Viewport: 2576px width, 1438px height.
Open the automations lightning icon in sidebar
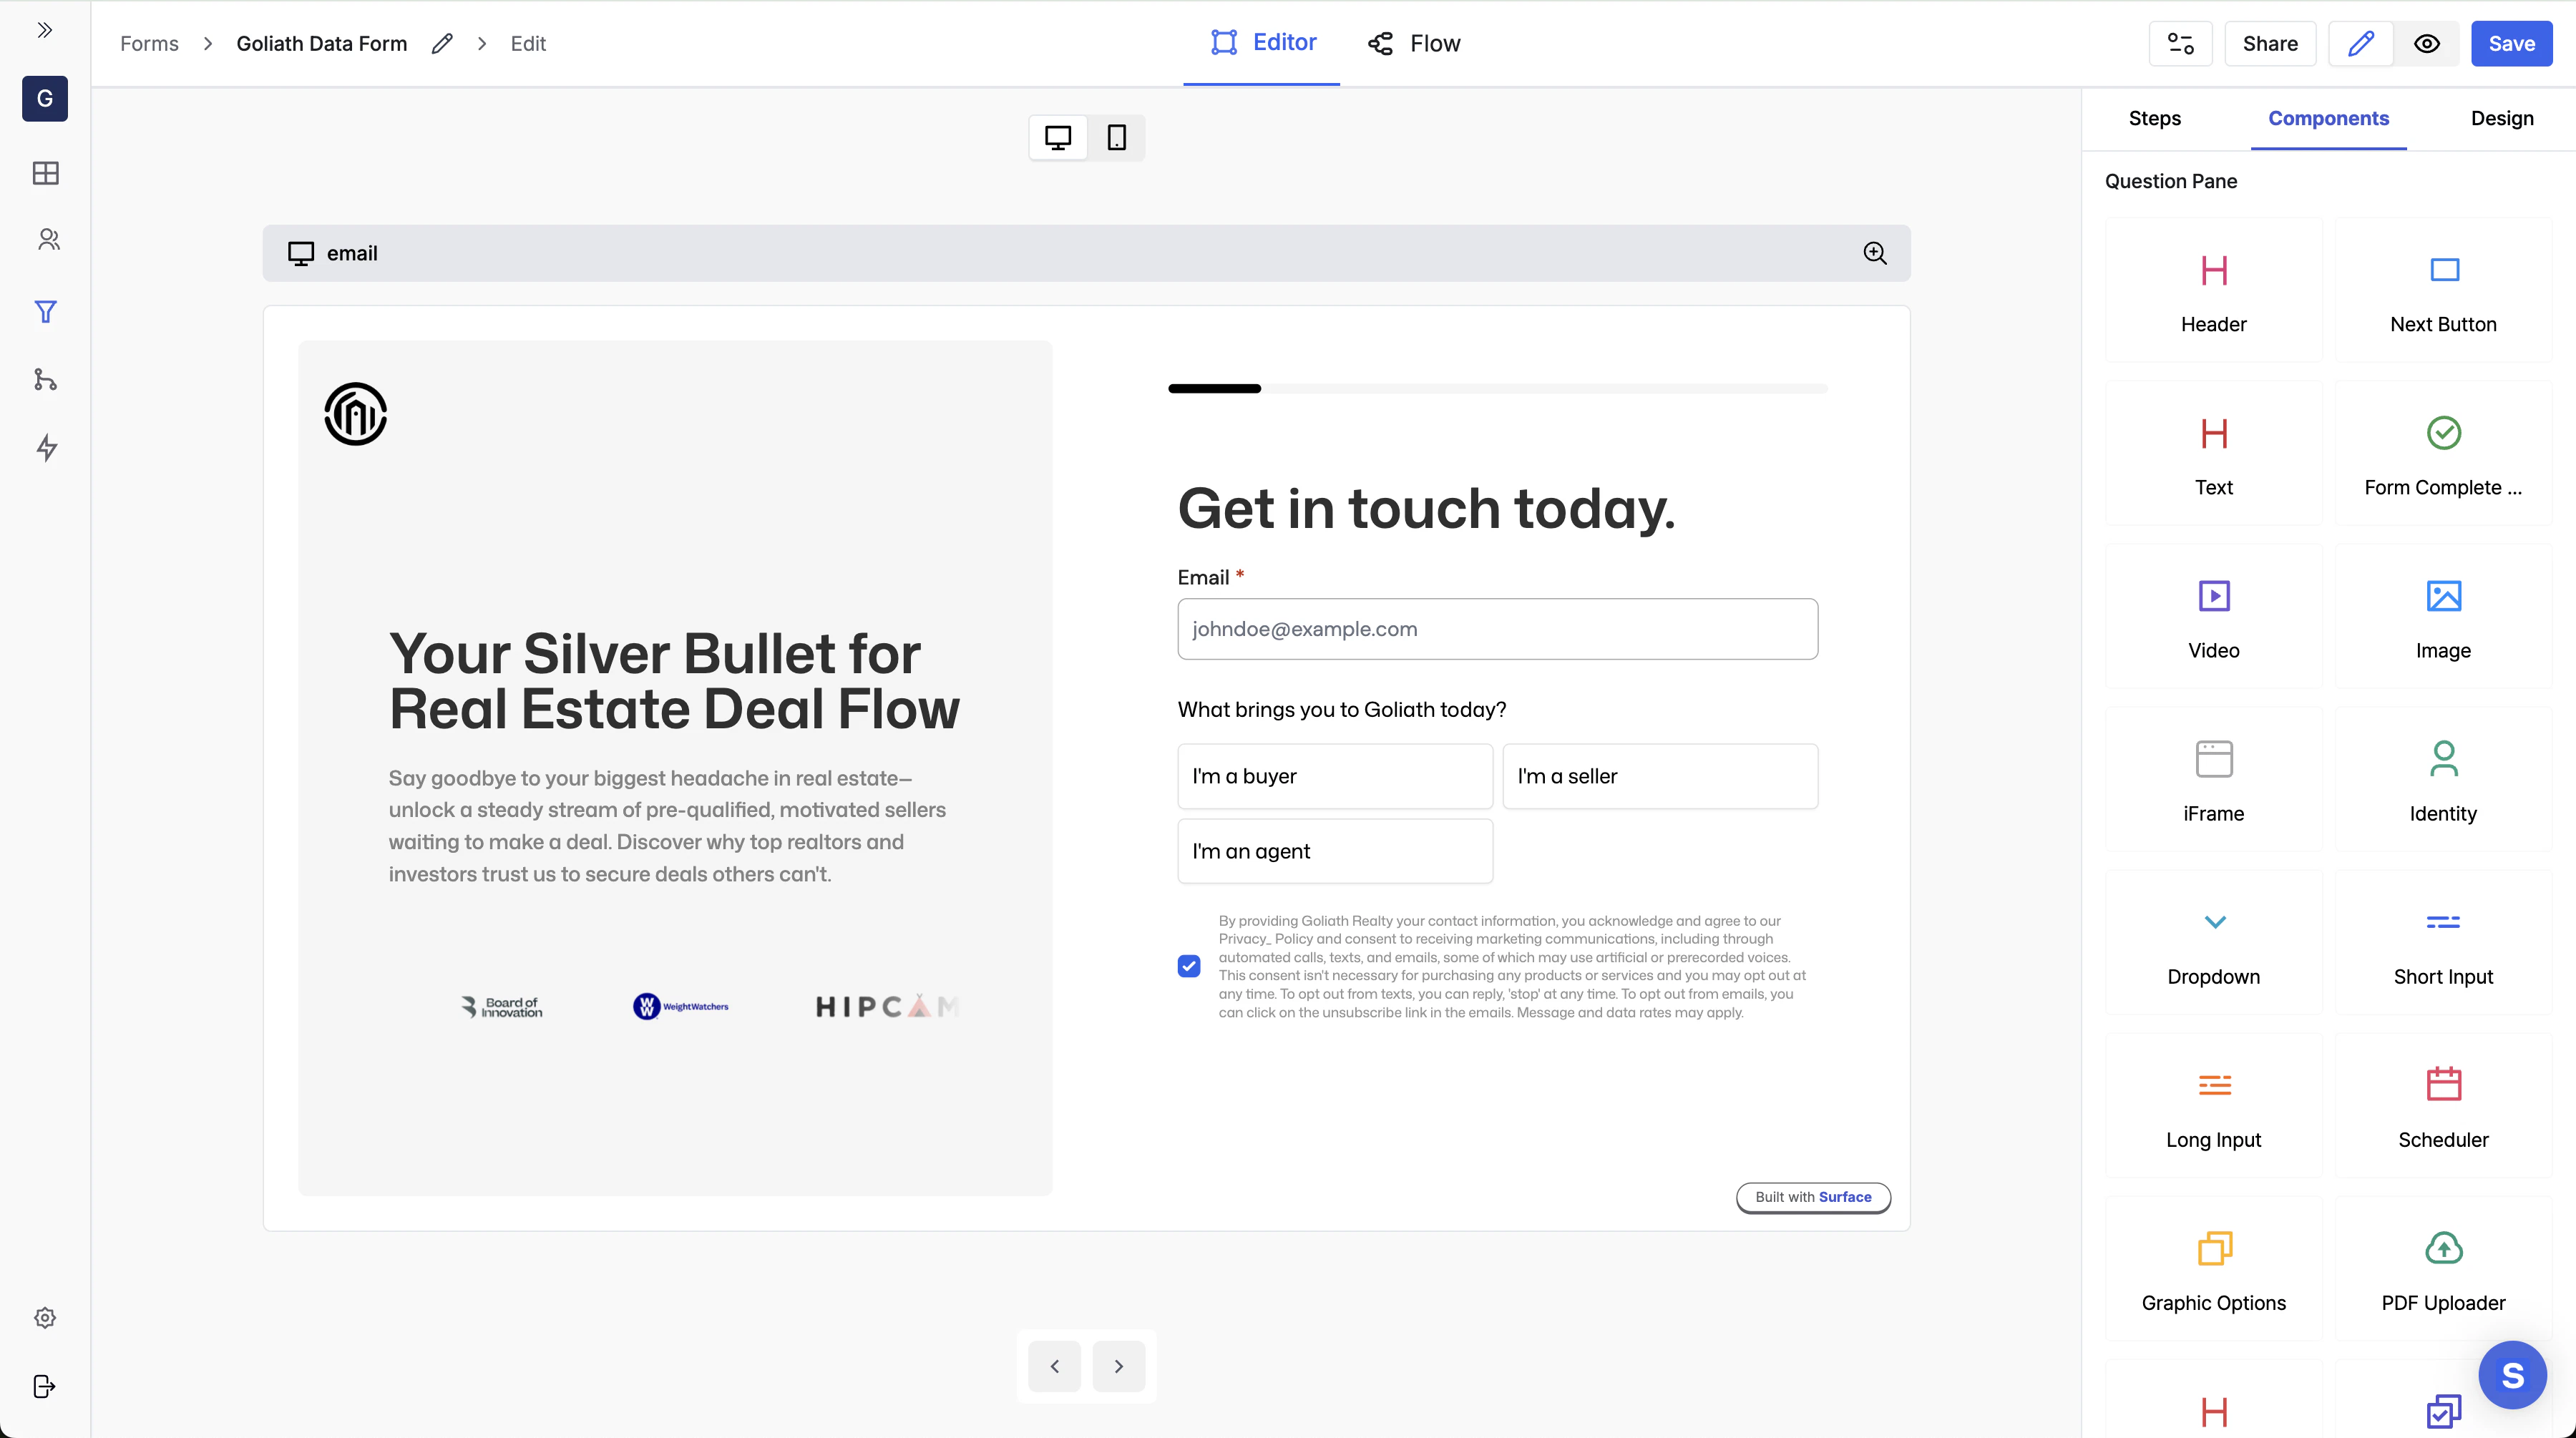pos(45,448)
